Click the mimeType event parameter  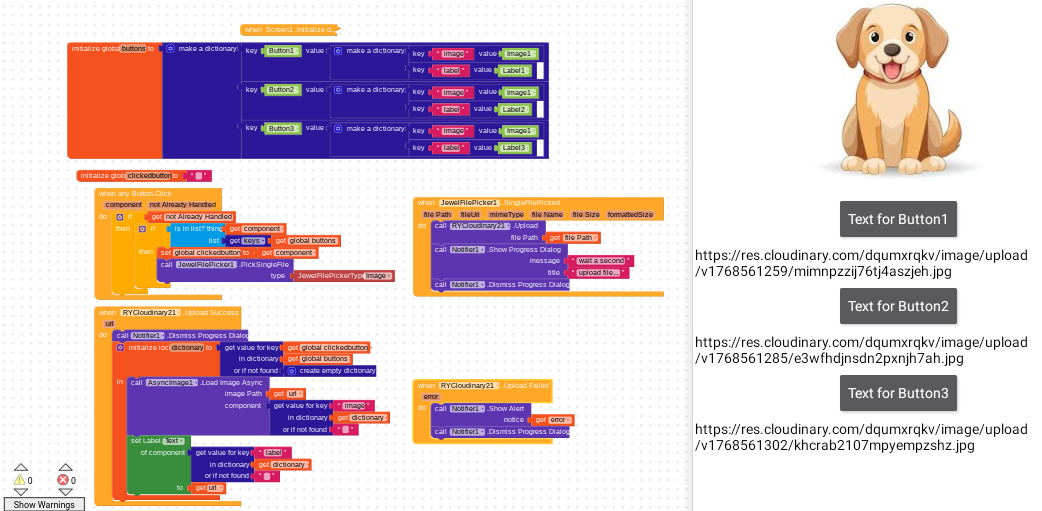pyautogui.click(x=506, y=215)
